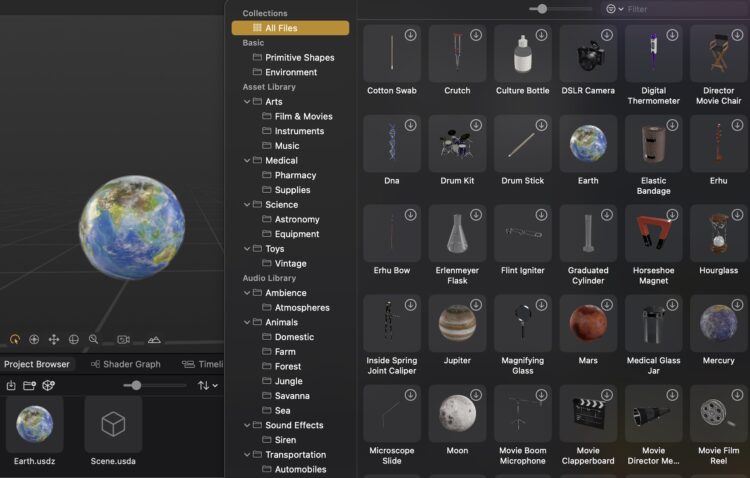750x478 pixels.
Task: Download the Drum Kit asset
Action: click(x=476, y=125)
